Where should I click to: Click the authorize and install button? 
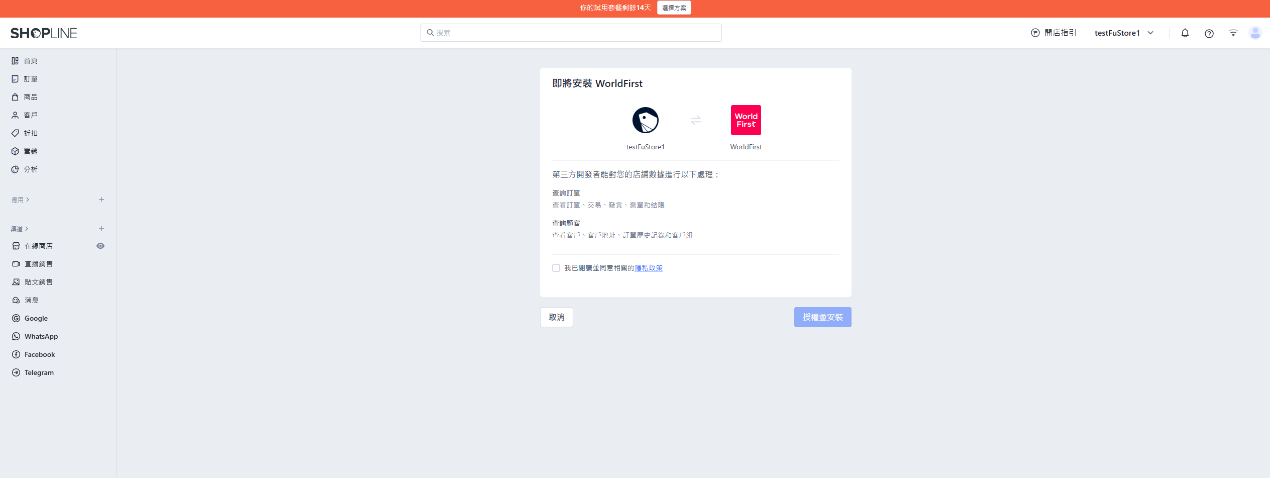click(x=823, y=317)
